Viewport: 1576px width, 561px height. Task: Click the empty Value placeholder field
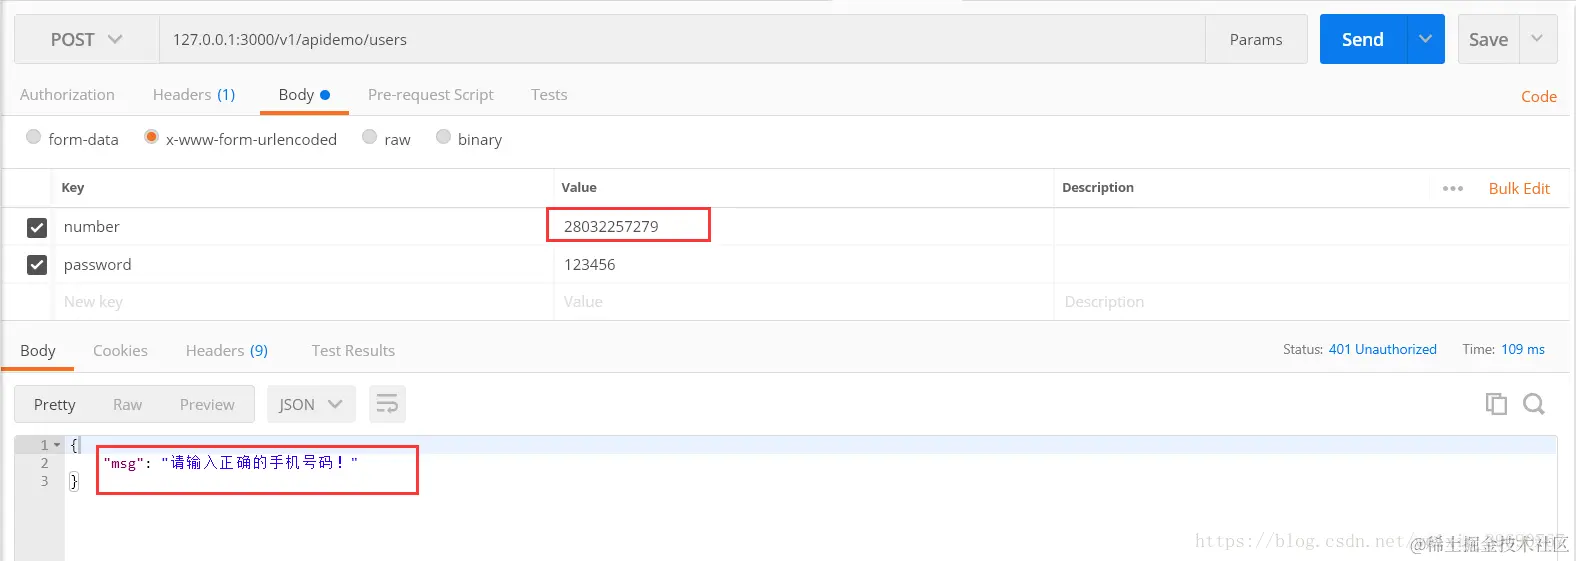point(803,302)
